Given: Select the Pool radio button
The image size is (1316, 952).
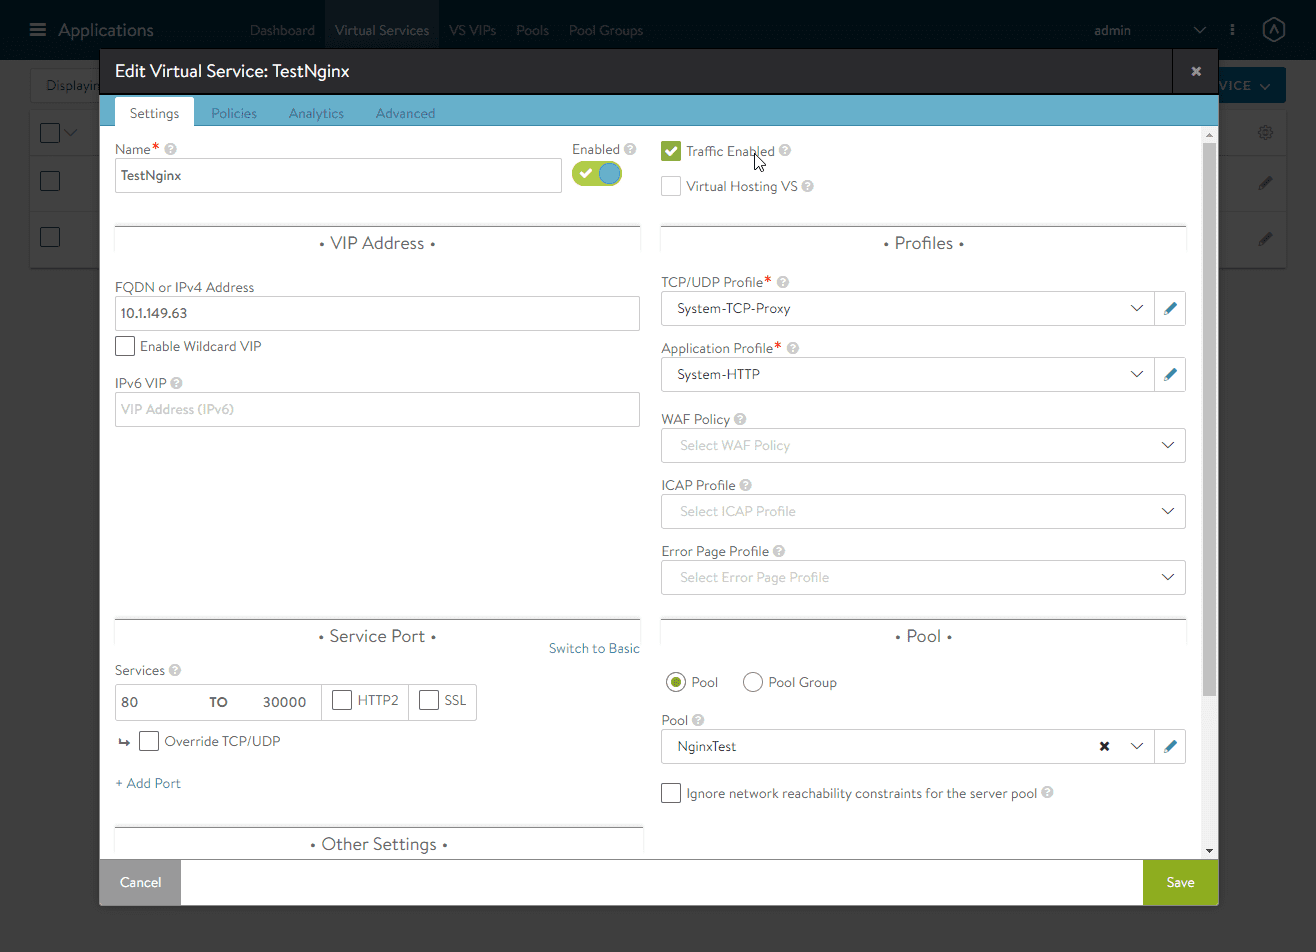Looking at the screenshot, I should click(676, 682).
